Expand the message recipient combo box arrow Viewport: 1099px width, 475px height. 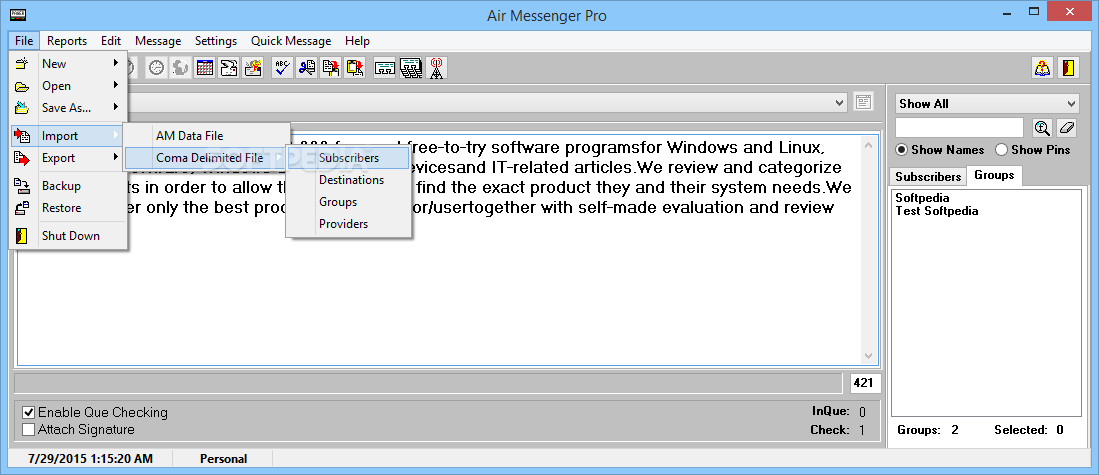click(840, 103)
